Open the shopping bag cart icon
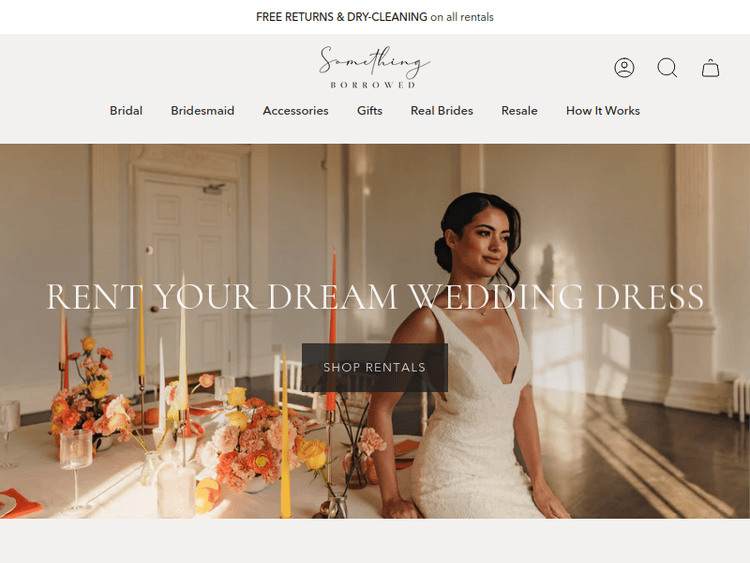 coord(710,68)
